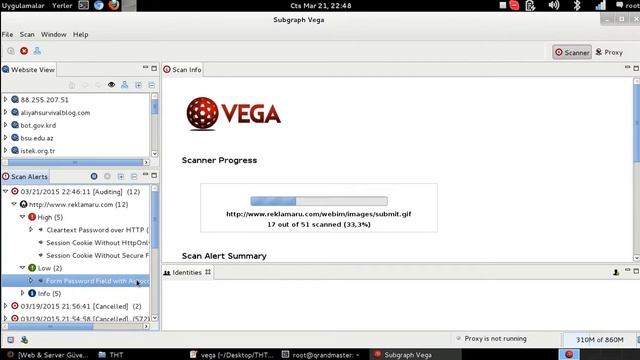This screenshot has width=640, height=360.
Task: Maximize the Scan Alerts panel
Action: click(x=154, y=175)
